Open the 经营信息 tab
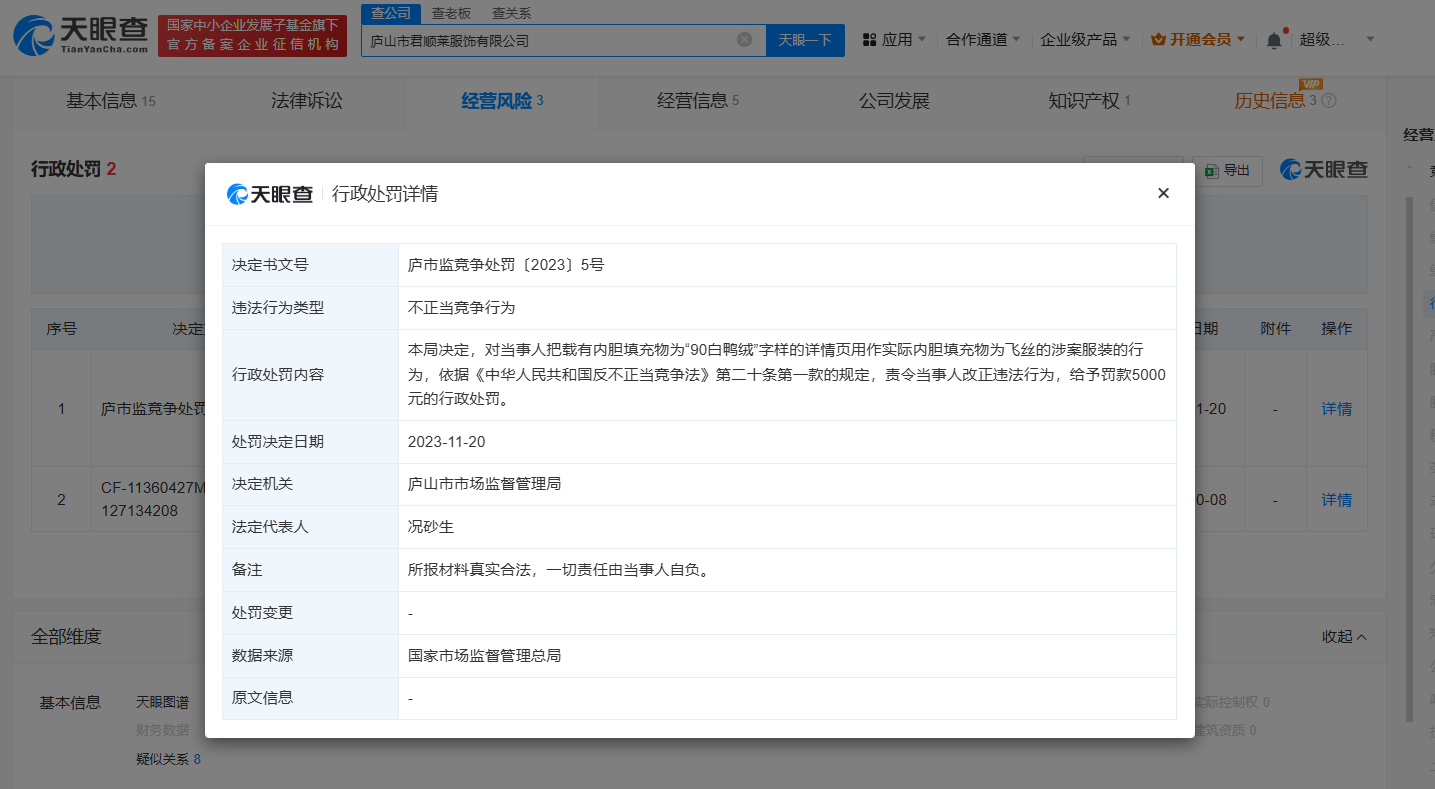 coord(697,101)
